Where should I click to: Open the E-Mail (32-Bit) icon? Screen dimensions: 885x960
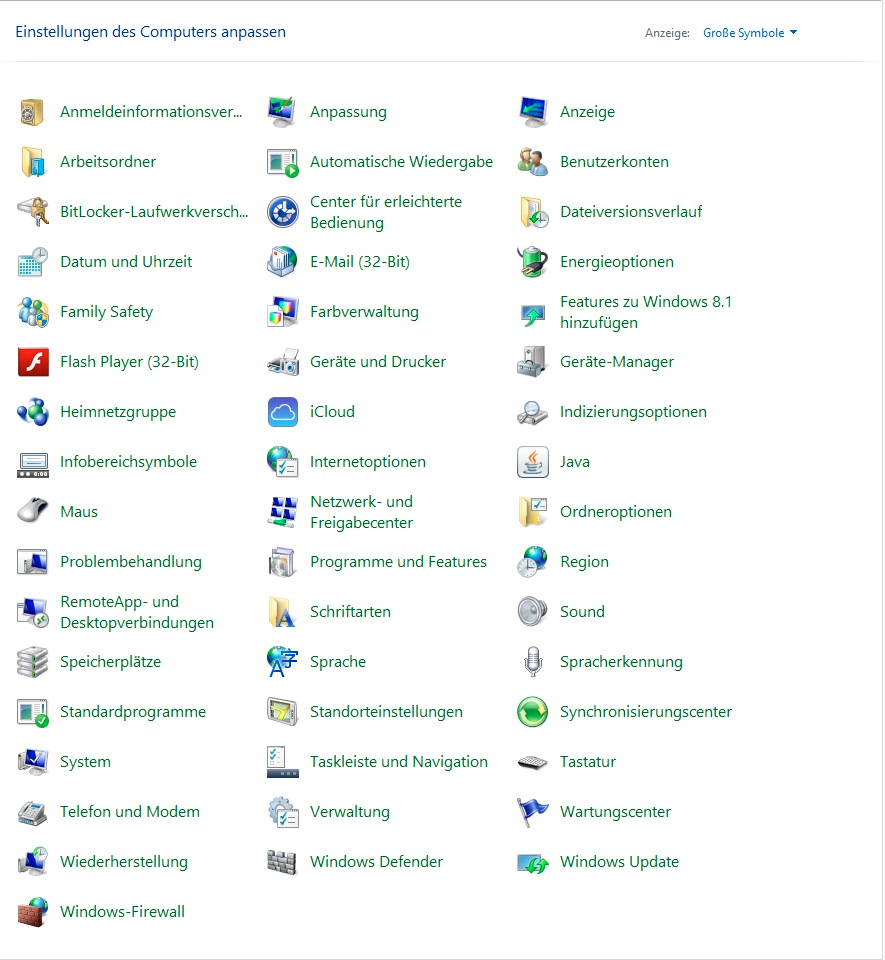pyautogui.click(x=282, y=262)
